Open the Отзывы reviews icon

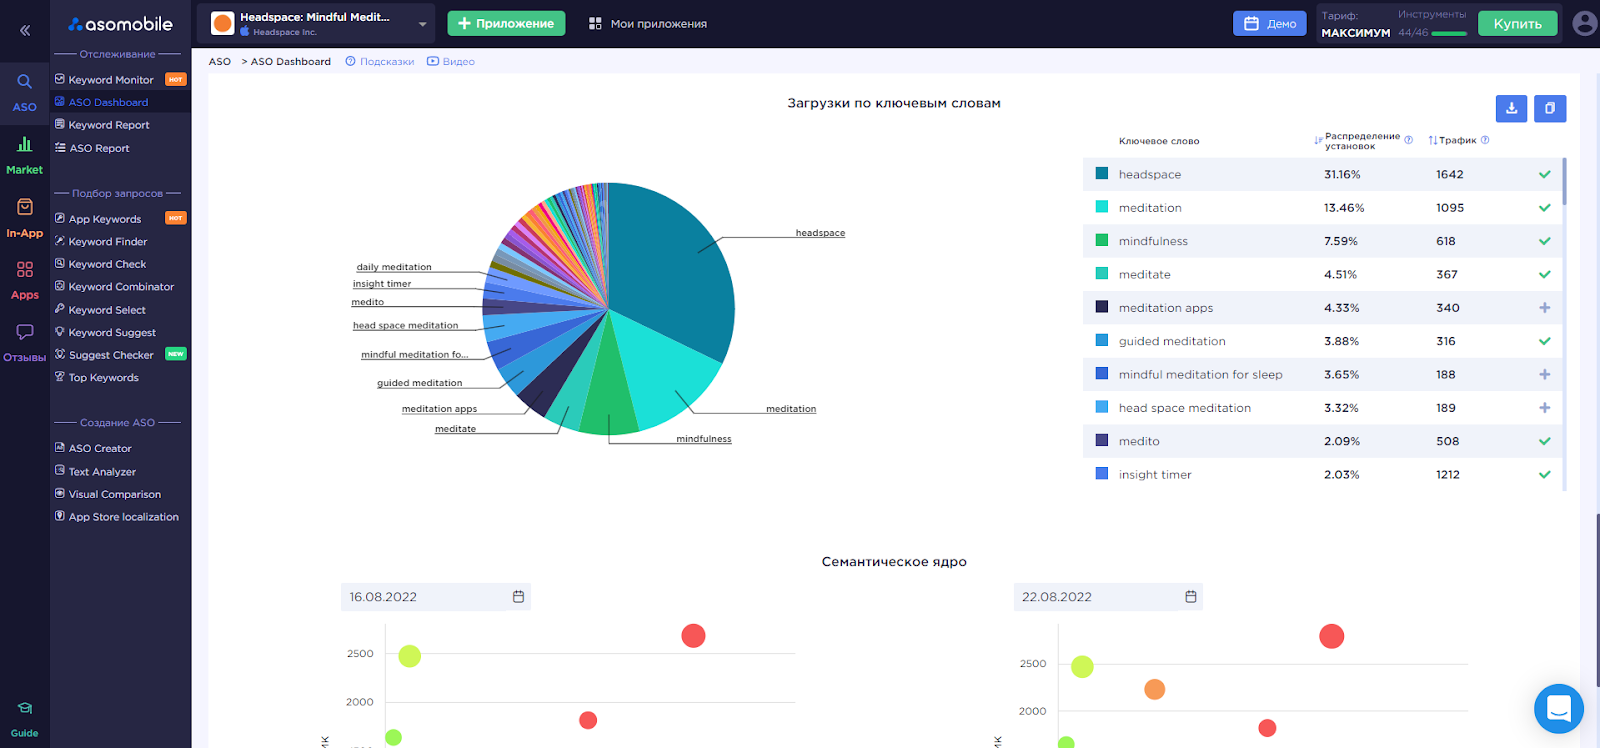[25, 342]
